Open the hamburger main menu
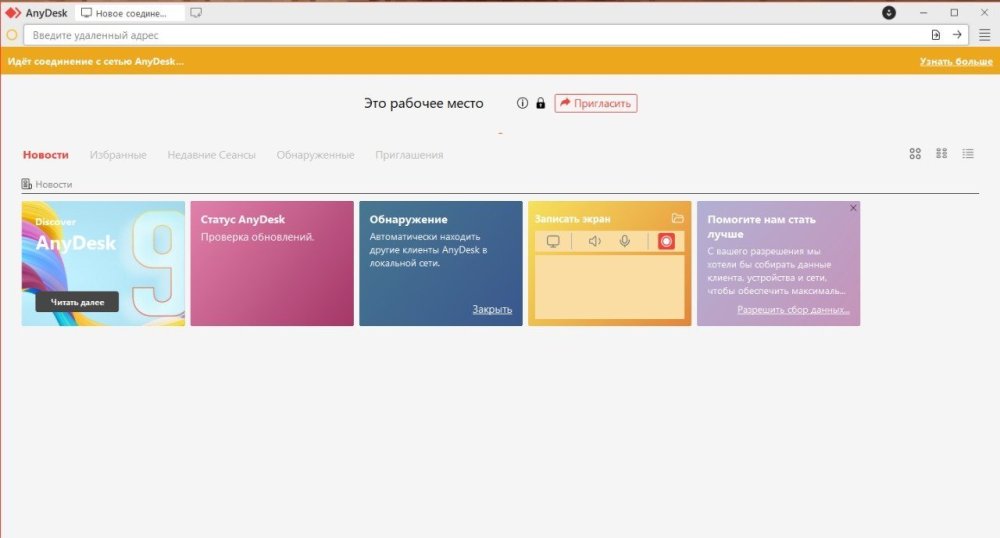Image resolution: width=1000 pixels, height=538 pixels. [x=985, y=35]
